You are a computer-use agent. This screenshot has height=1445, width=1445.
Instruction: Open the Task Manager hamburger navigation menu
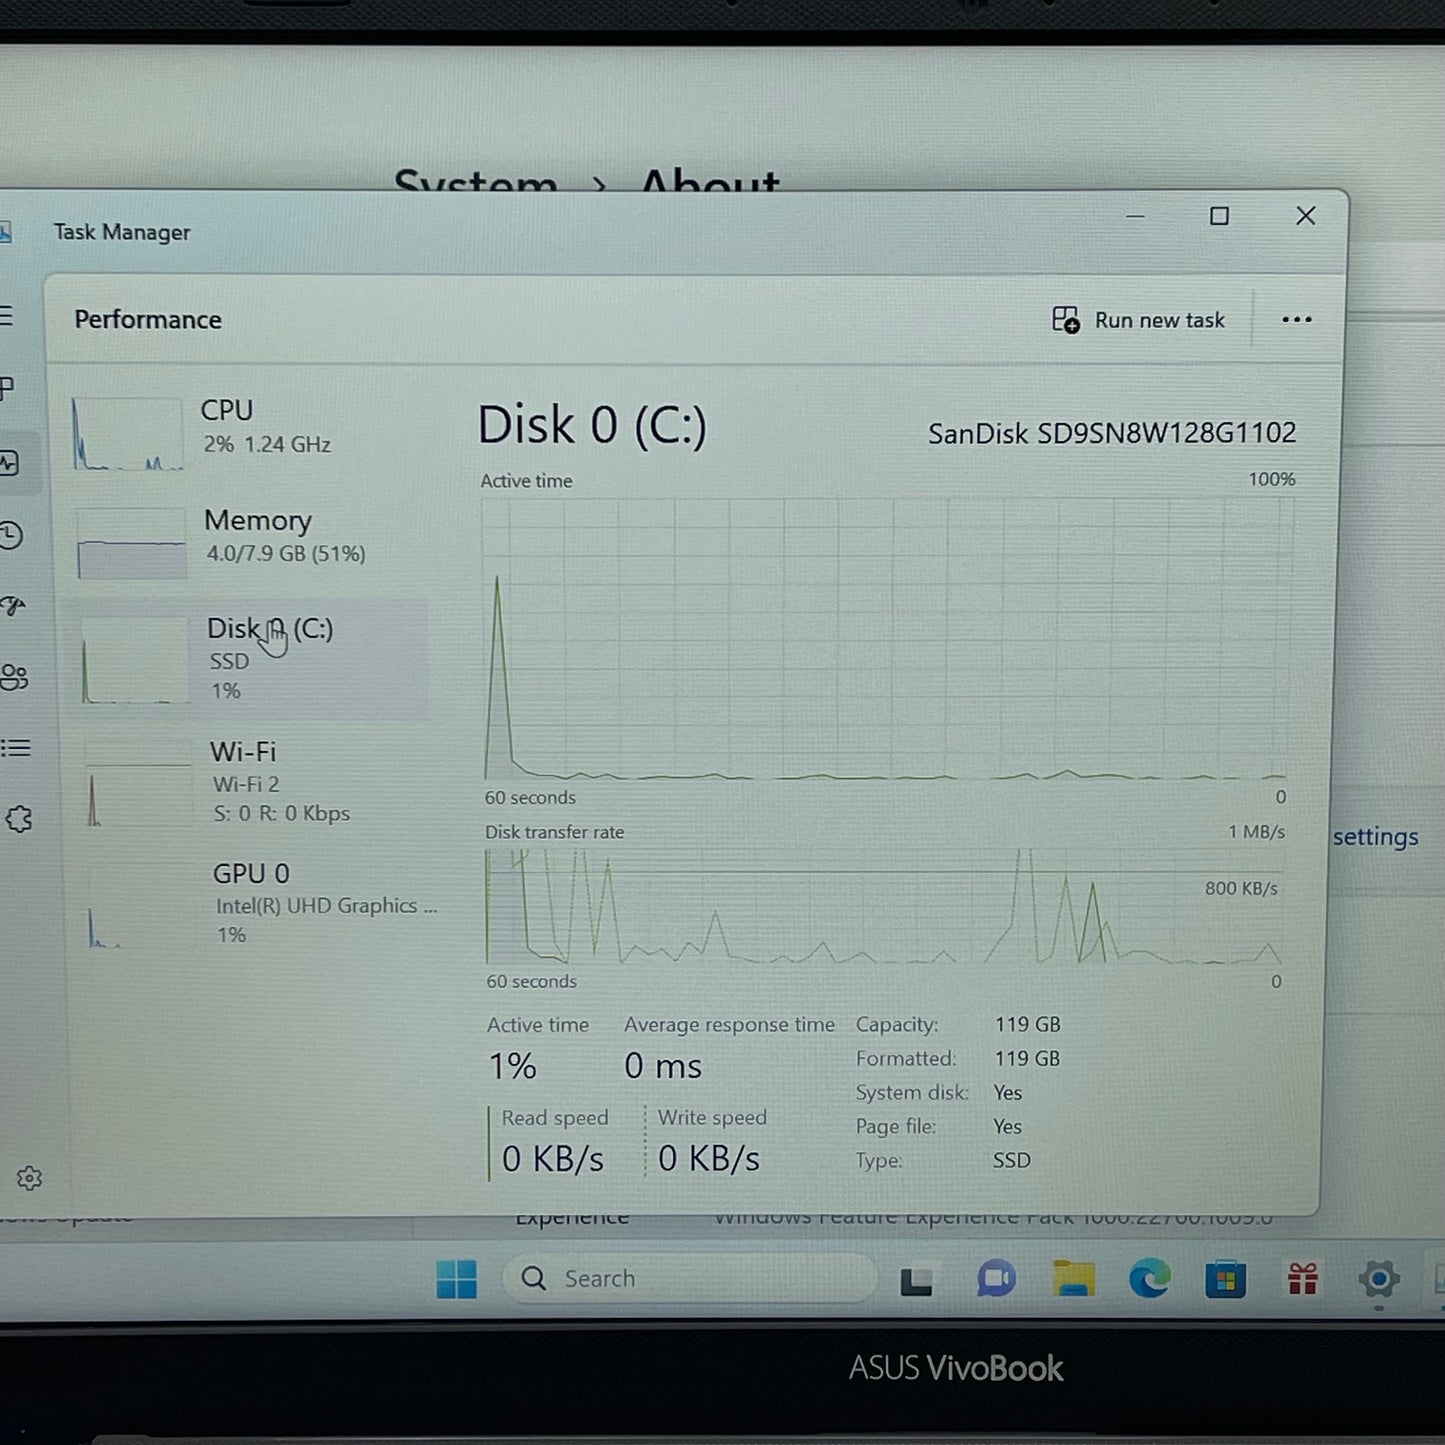(x=6, y=316)
